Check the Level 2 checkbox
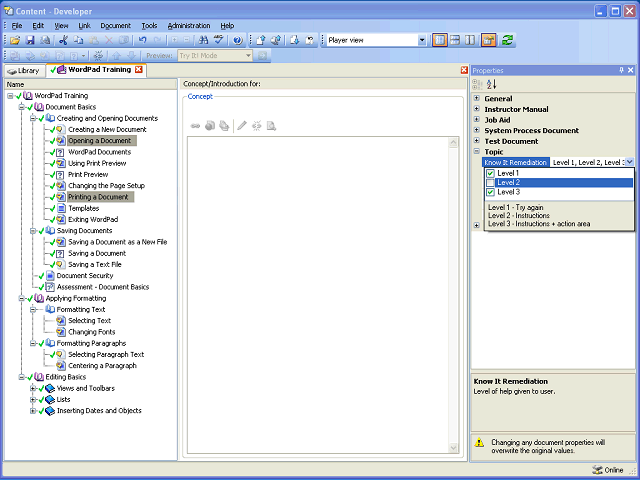 click(490, 183)
